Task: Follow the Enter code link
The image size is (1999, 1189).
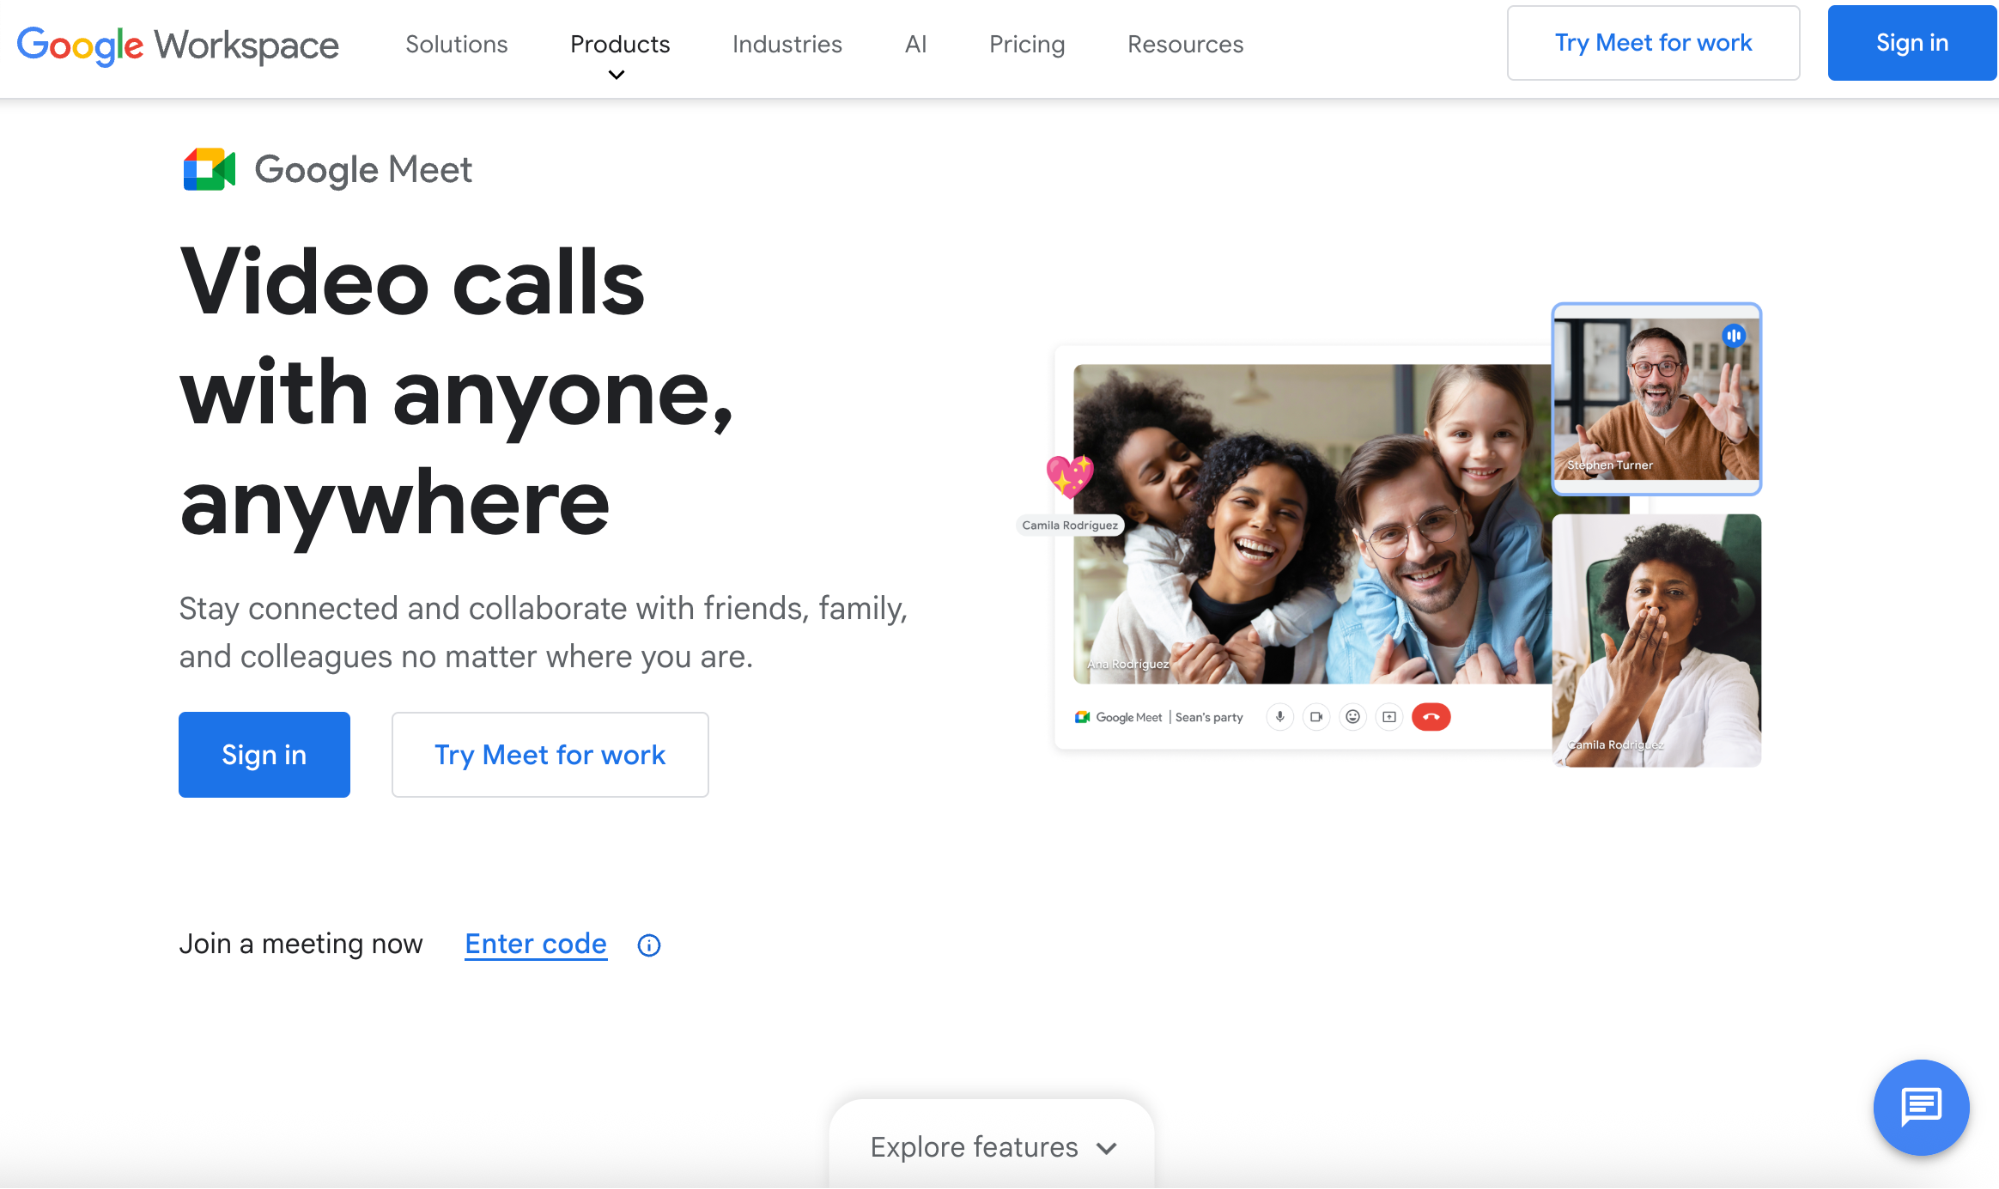Action: click(x=535, y=943)
